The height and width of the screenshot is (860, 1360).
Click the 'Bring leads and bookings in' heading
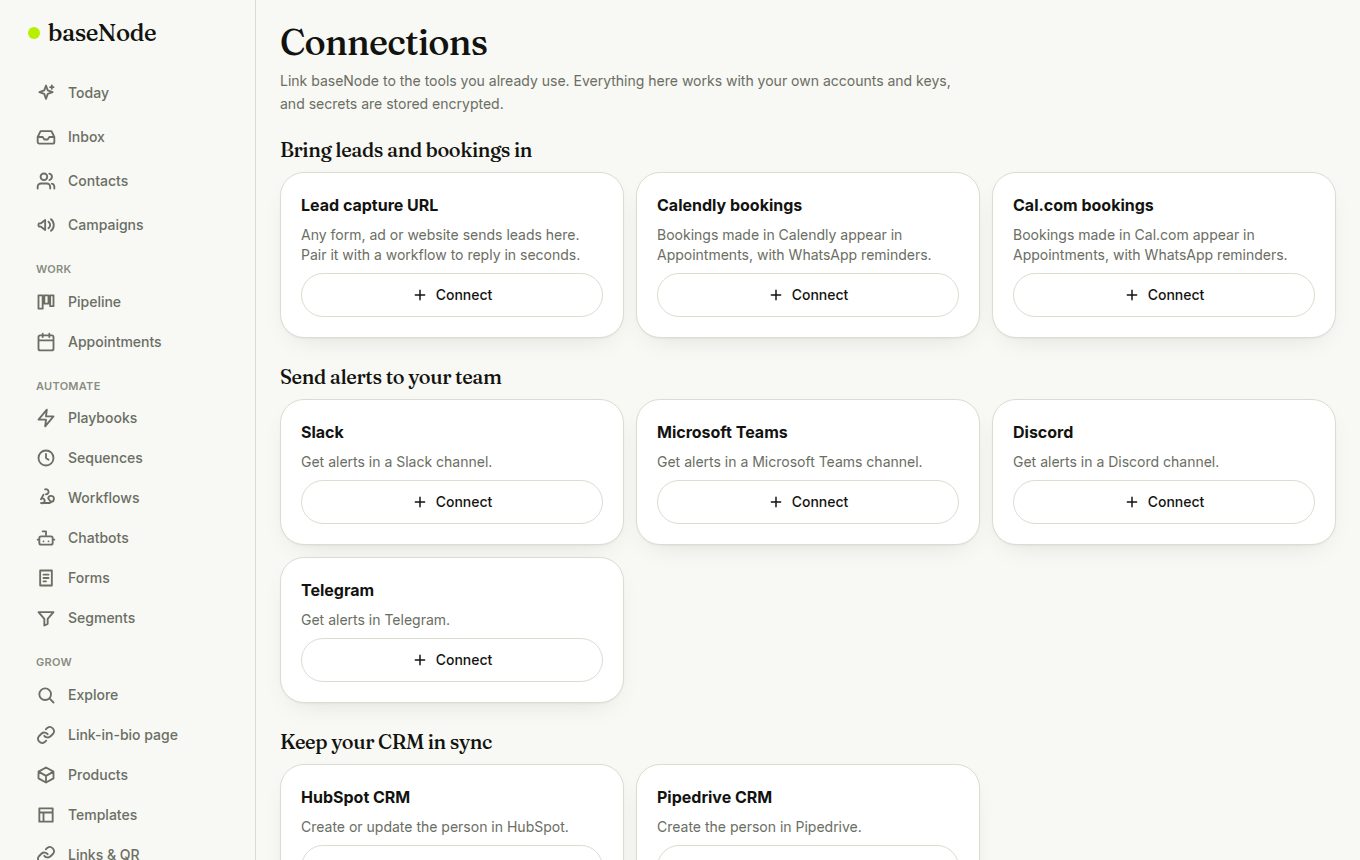tap(406, 150)
